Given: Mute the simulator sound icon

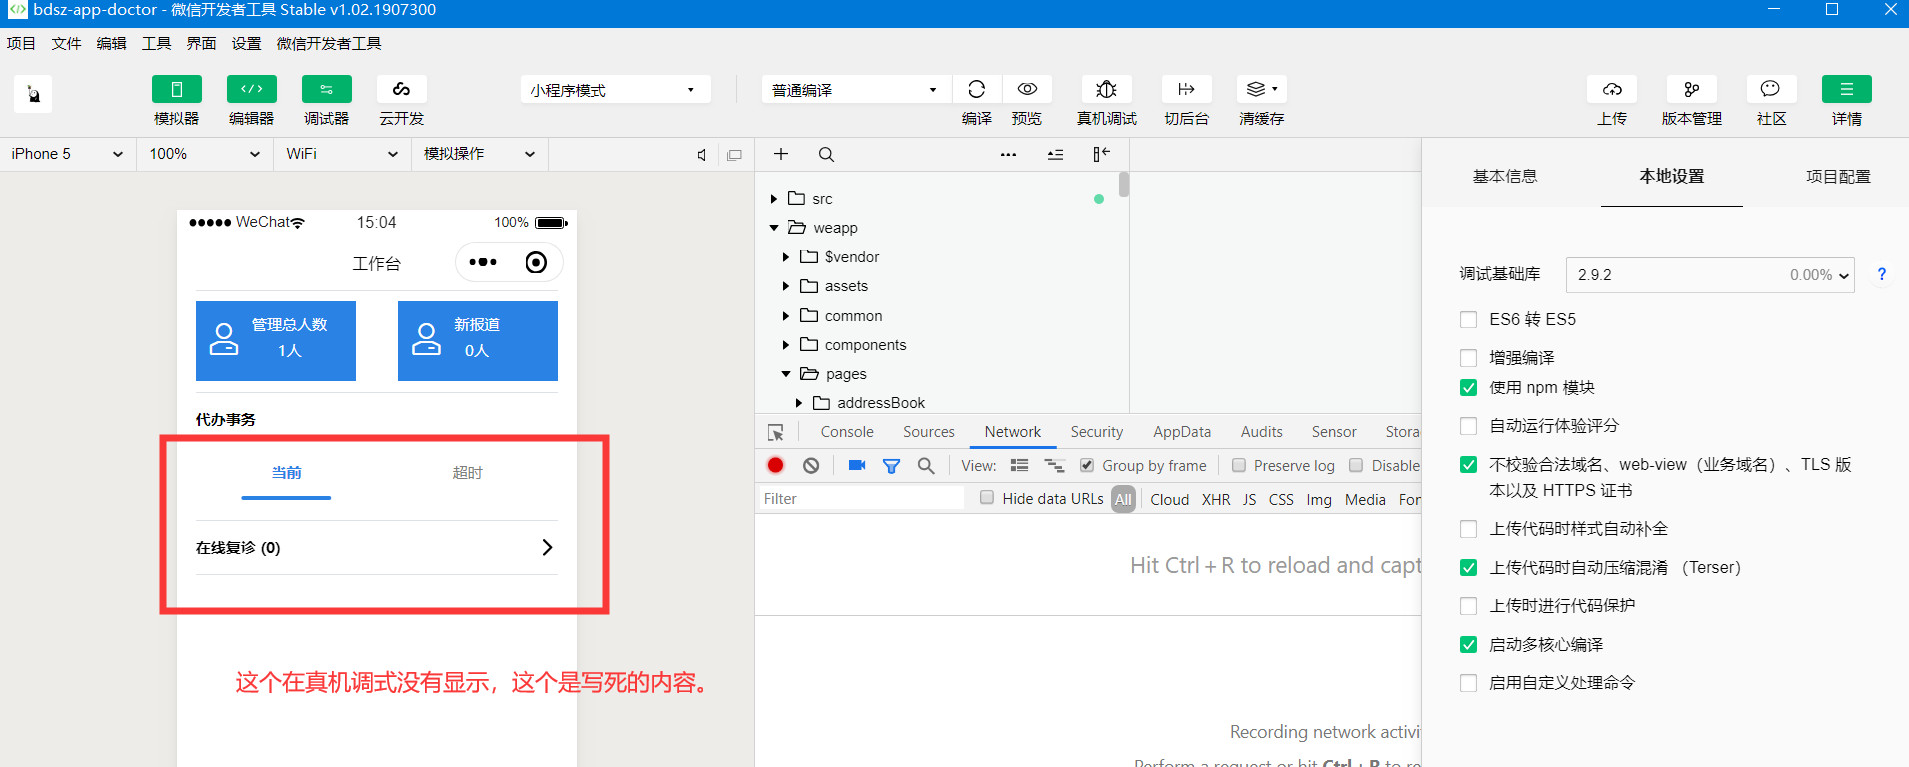Looking at the screenshot, I should 702,155.
